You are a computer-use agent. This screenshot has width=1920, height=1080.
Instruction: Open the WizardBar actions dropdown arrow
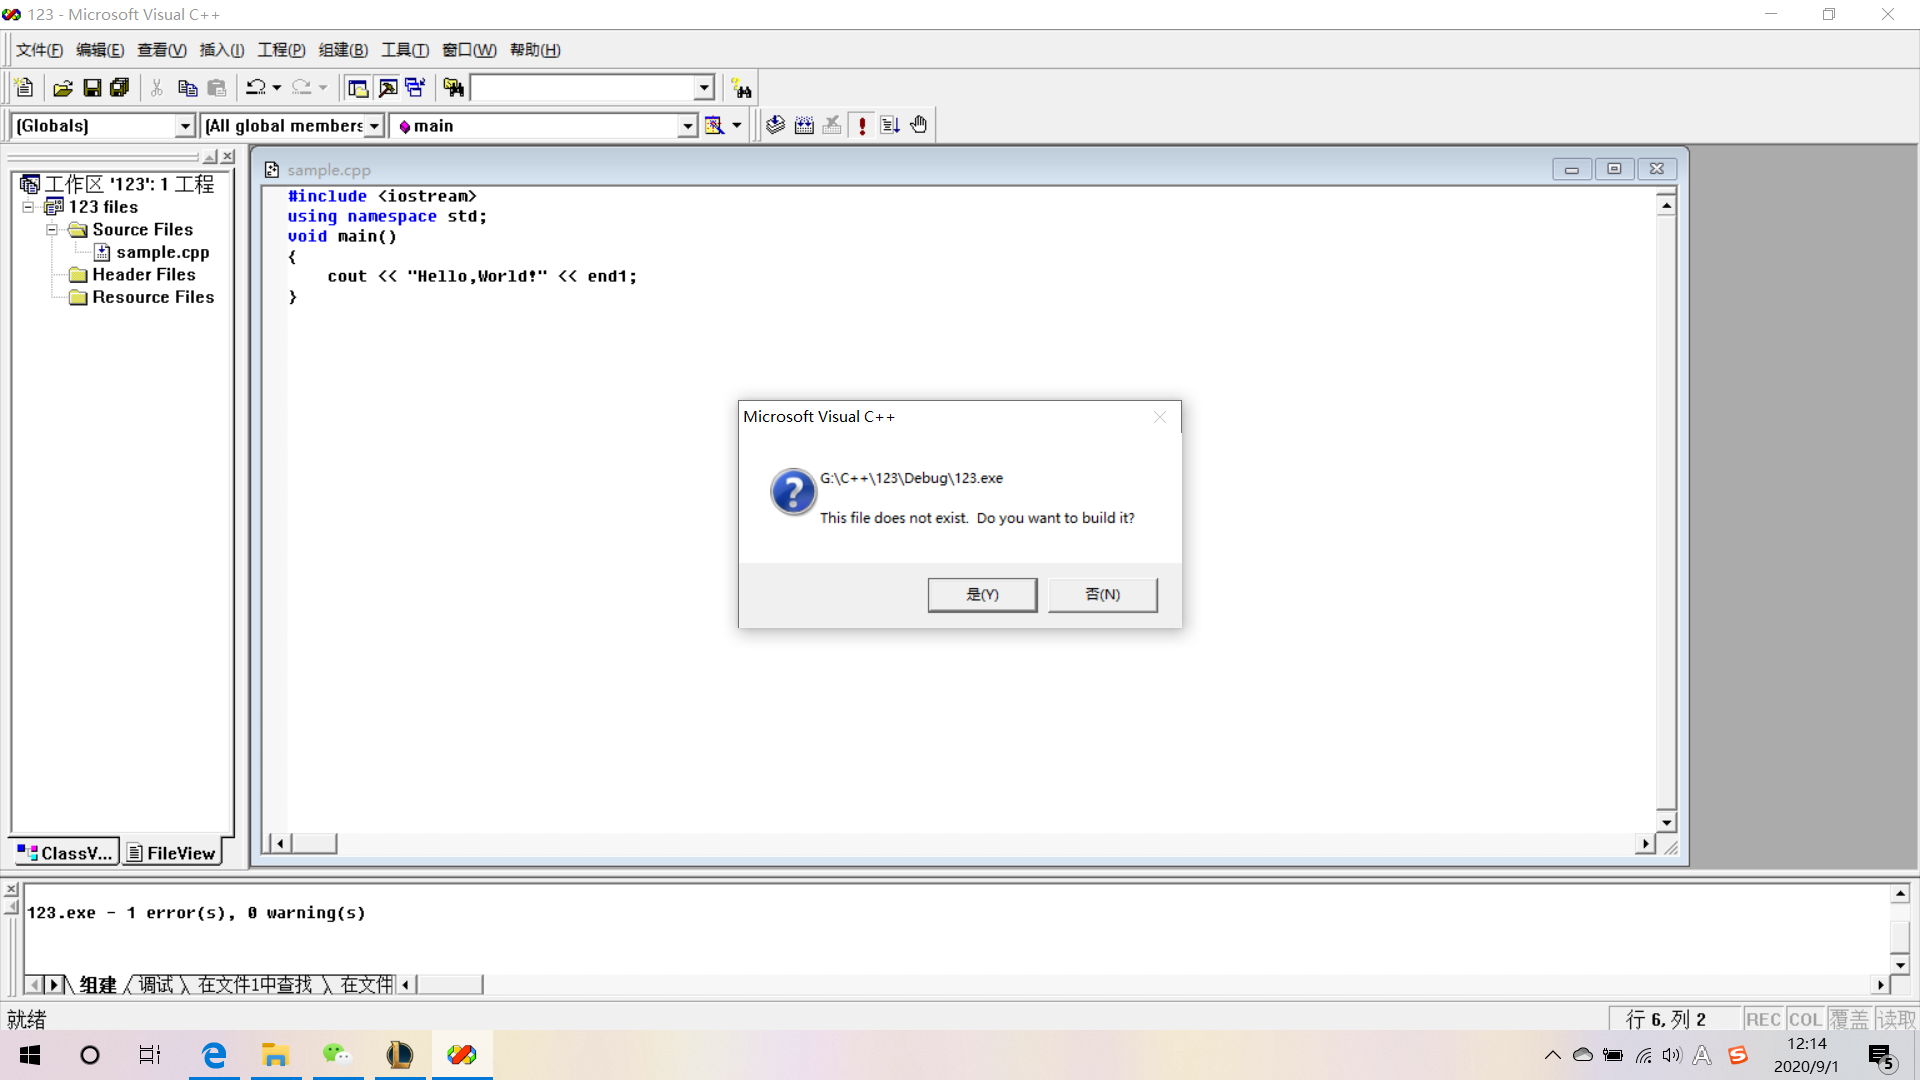737,125
